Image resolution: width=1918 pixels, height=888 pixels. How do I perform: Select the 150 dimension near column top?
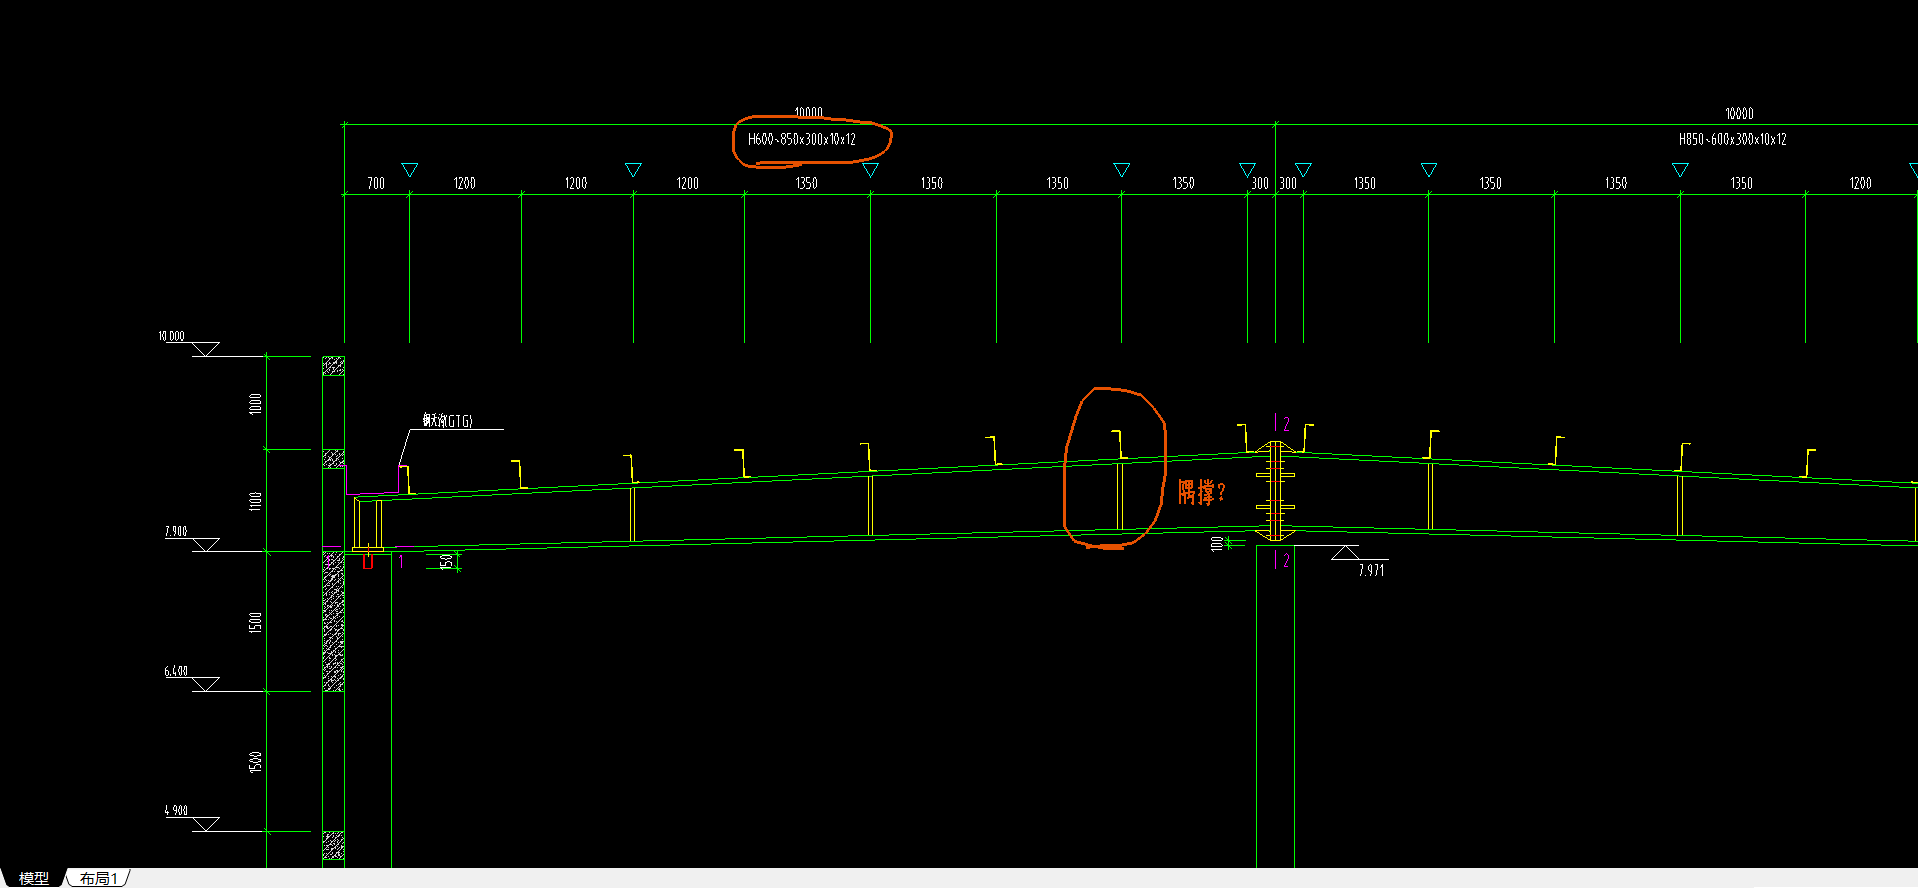click(x=447, y=561)
